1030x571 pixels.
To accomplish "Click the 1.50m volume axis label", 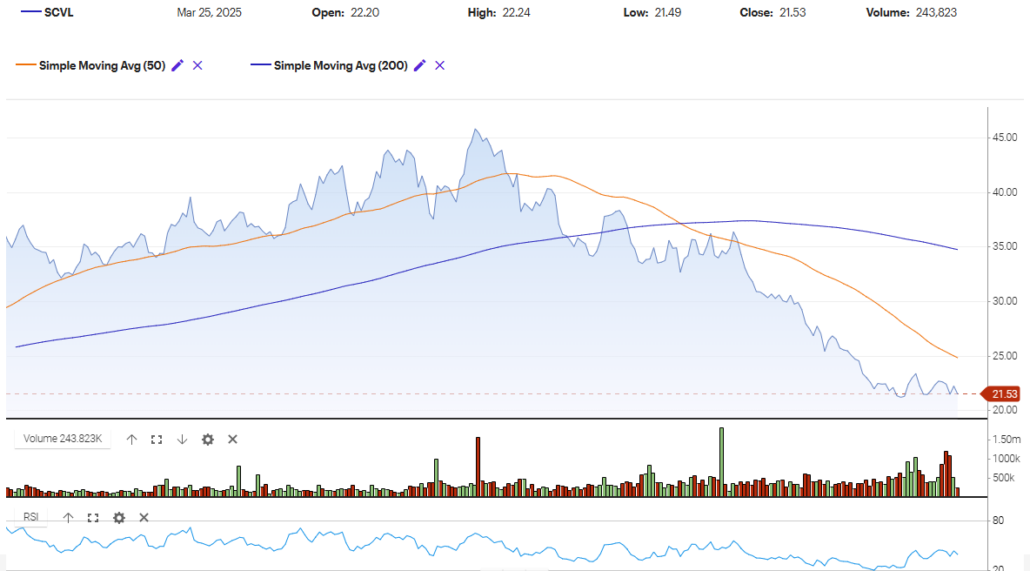I will tap(1006, 439).
